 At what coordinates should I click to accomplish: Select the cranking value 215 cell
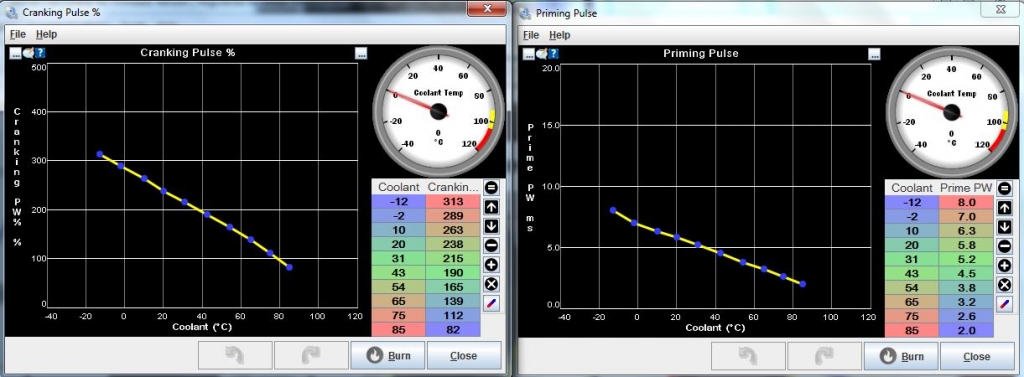453,258
